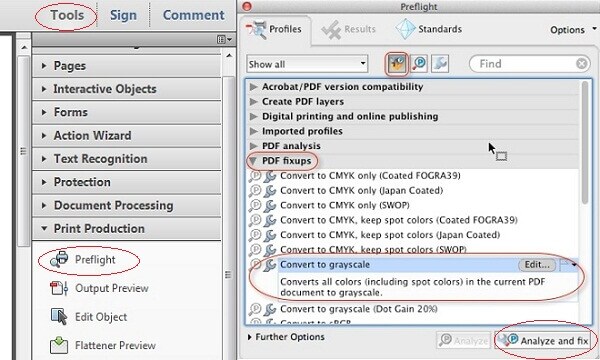The image size is (600, 360).
Task: Expand the PDF analysis group
Action: [x=253, y=146]
